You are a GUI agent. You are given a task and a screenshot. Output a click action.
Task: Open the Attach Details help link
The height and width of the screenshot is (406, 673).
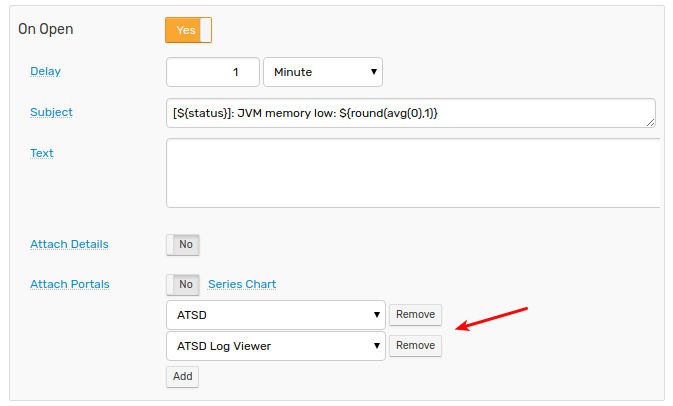tap(69, 244)
